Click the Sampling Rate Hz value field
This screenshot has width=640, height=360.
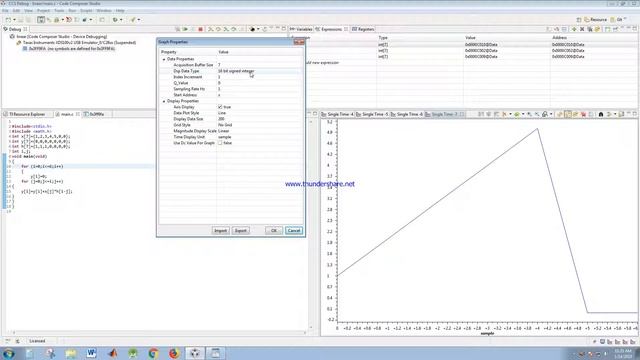260,89
